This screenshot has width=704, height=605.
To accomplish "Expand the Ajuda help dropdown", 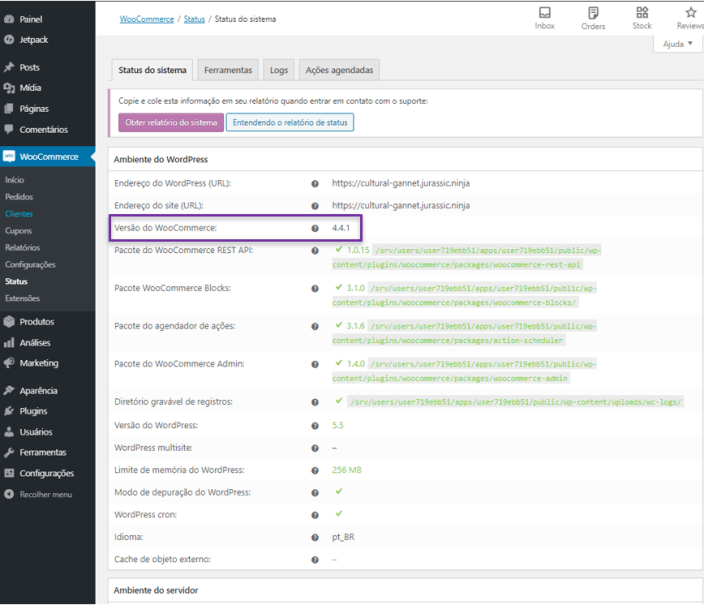I will [678, 44].
